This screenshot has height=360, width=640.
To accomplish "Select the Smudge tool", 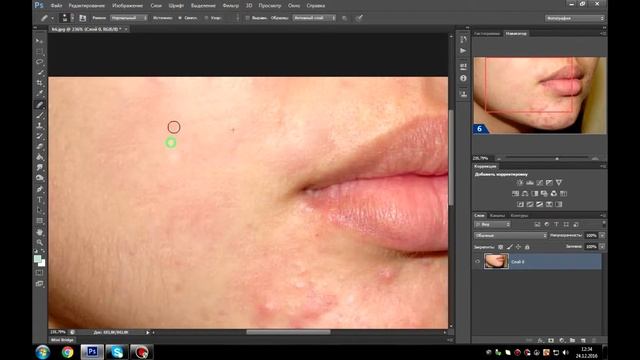I will [39, 168].
